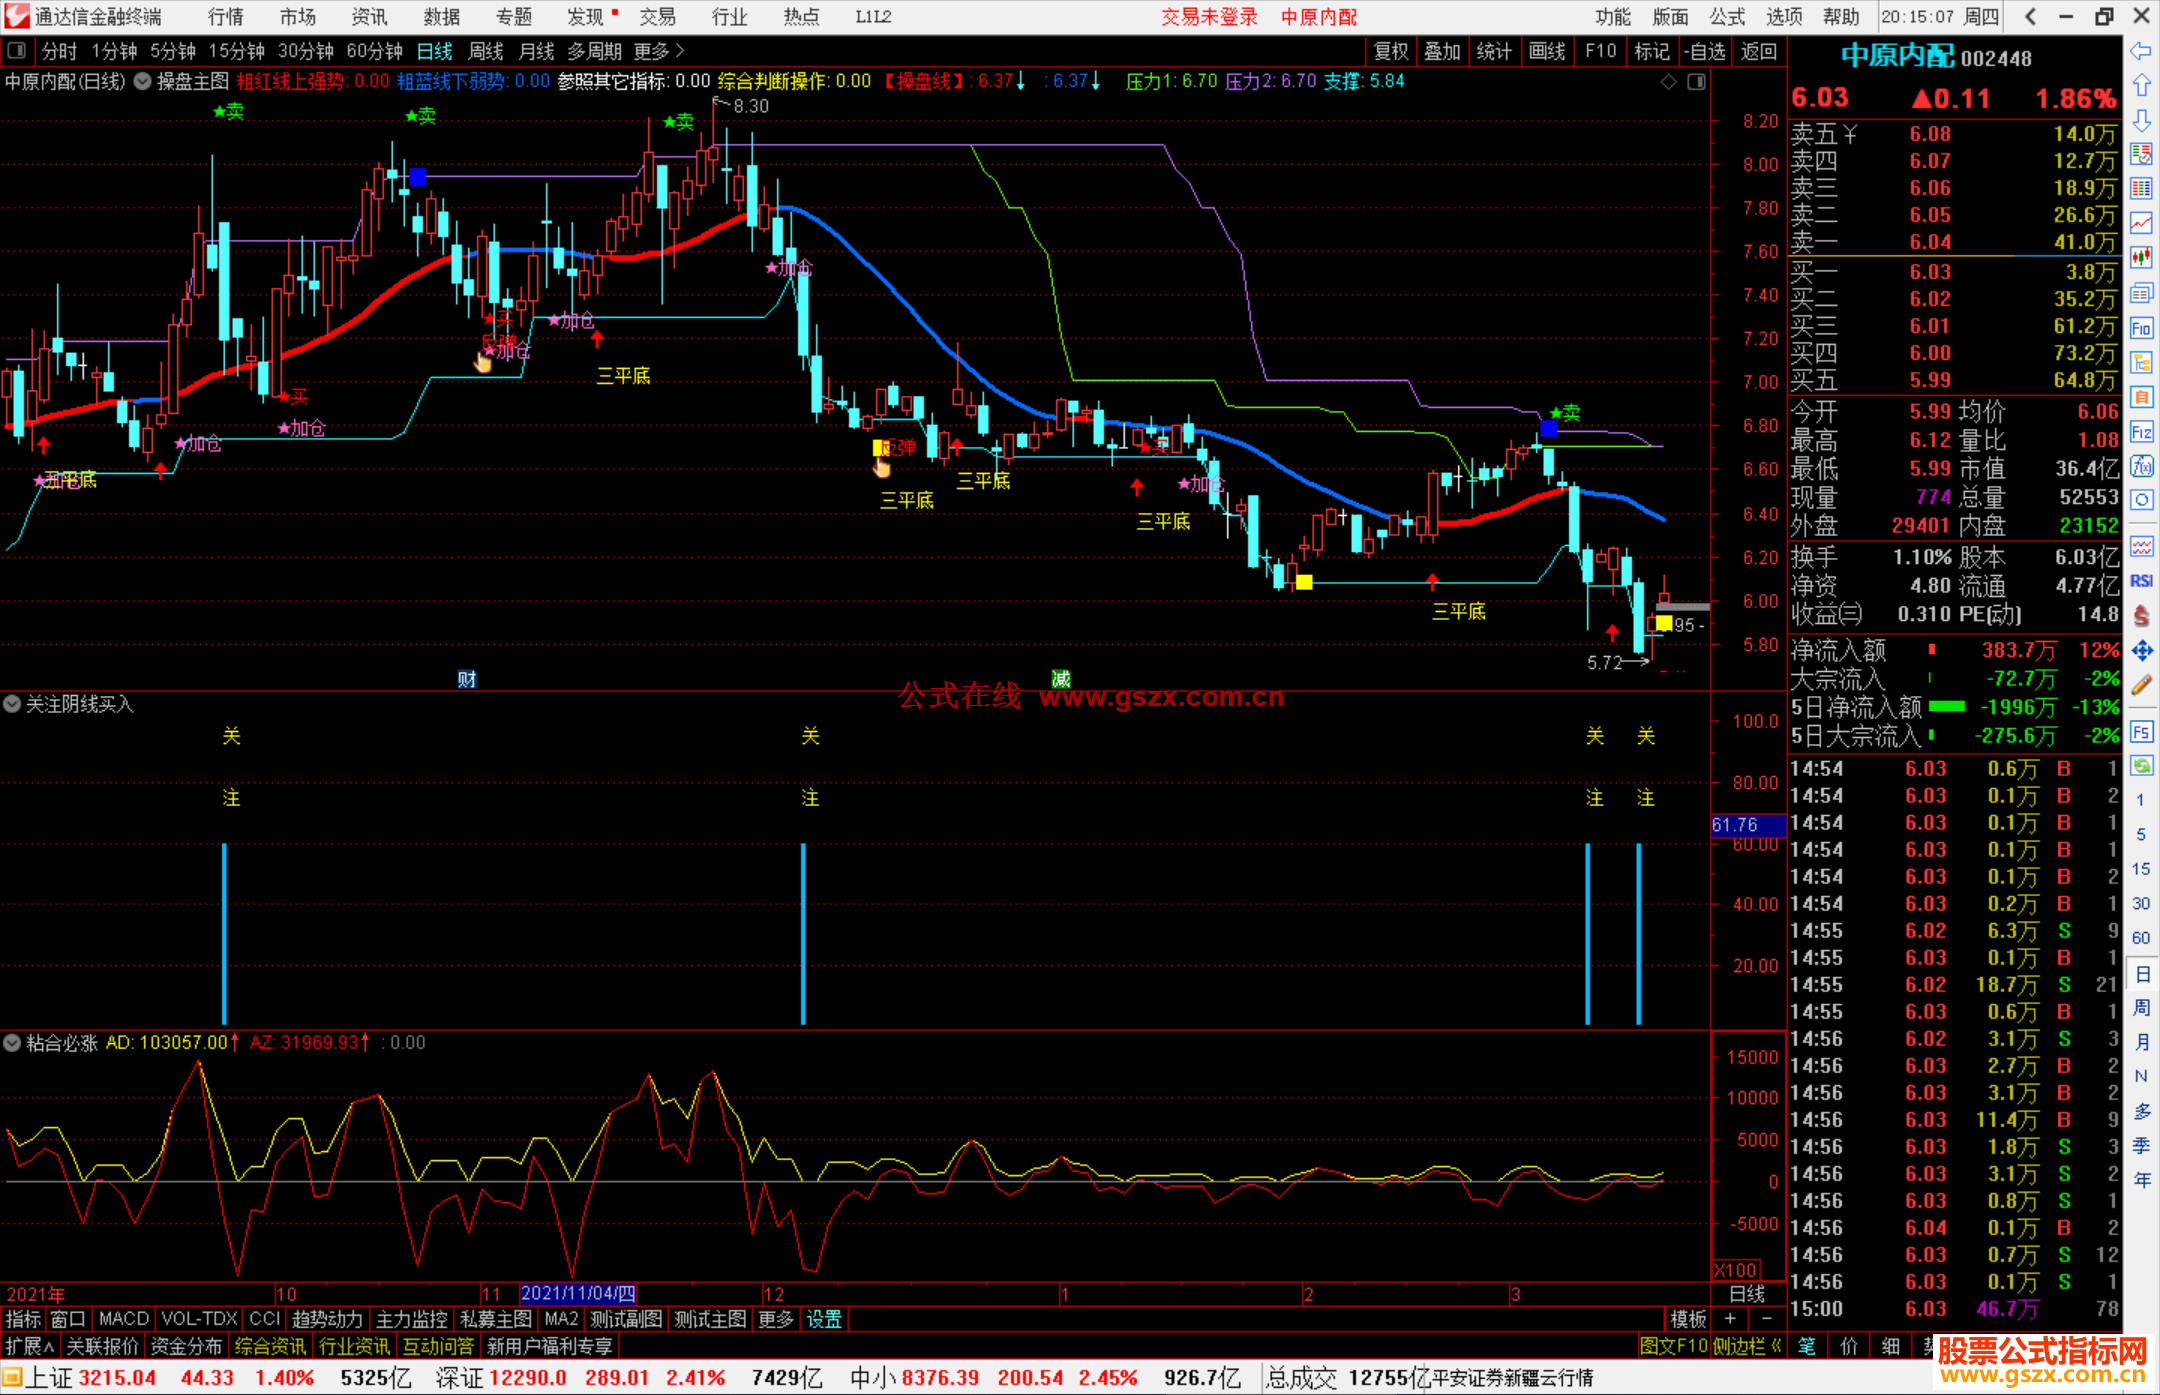The width and height of the screenshot is (2160, 1395).
Task: Collapse the 侧边栏 sidebar toggle
Action: click(1748, 1346)
